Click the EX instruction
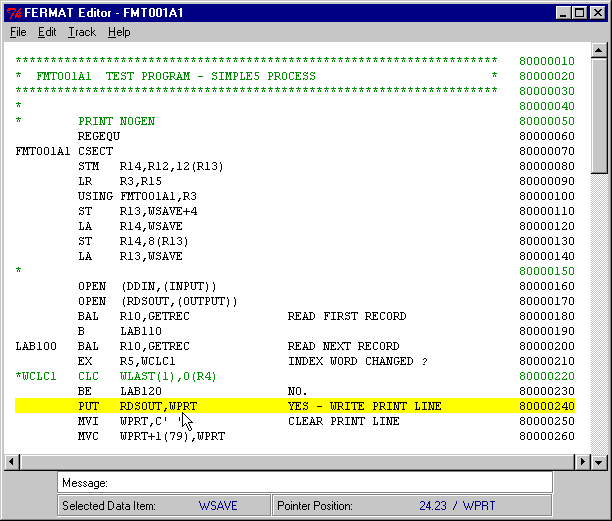 (85, 361)
